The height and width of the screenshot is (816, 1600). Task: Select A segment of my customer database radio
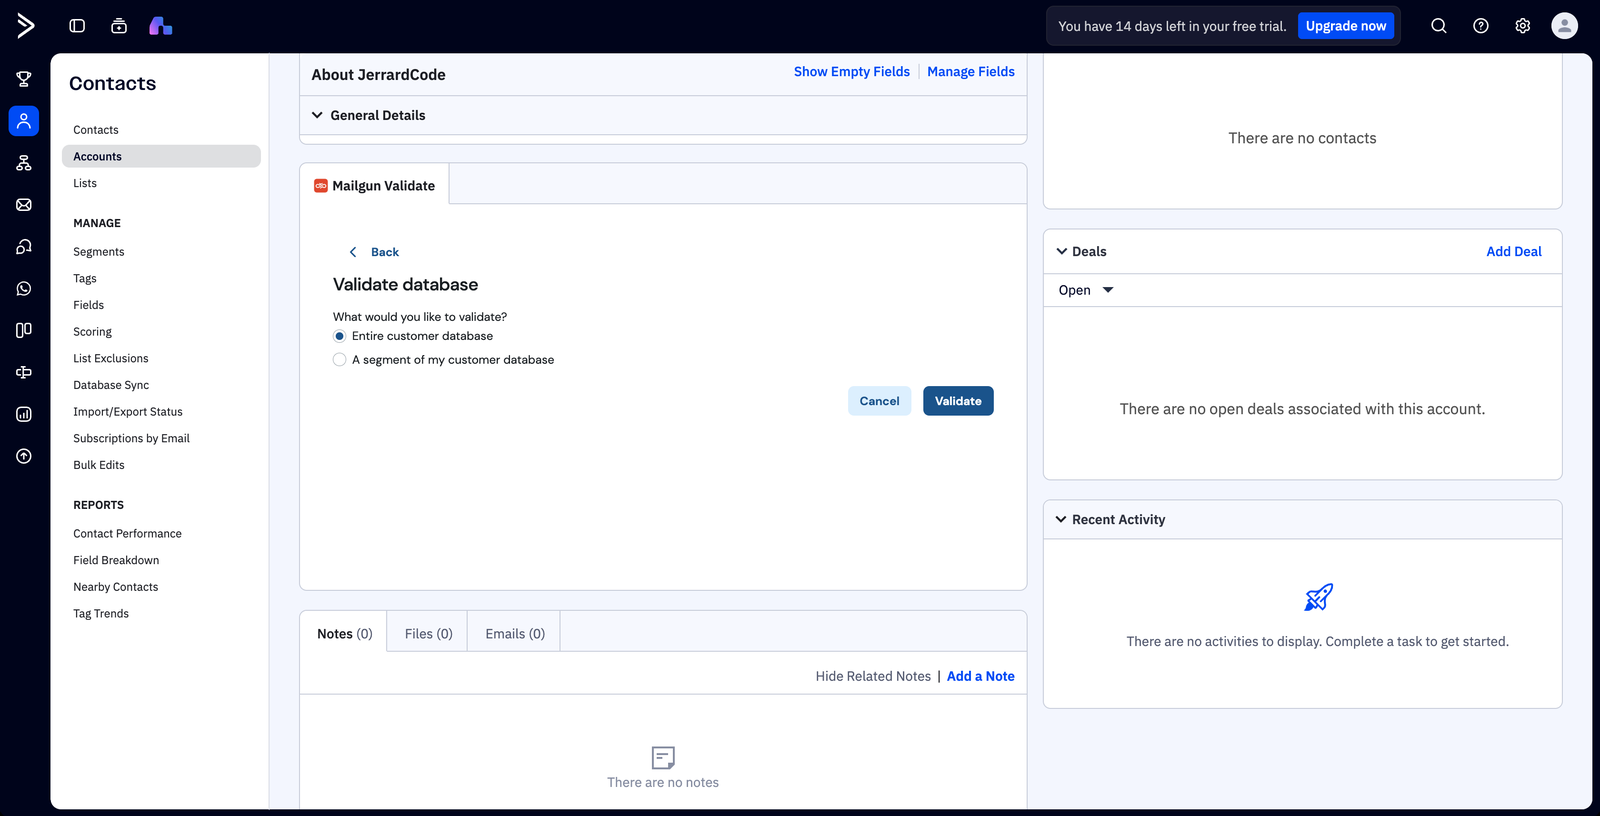click(340, 360)
